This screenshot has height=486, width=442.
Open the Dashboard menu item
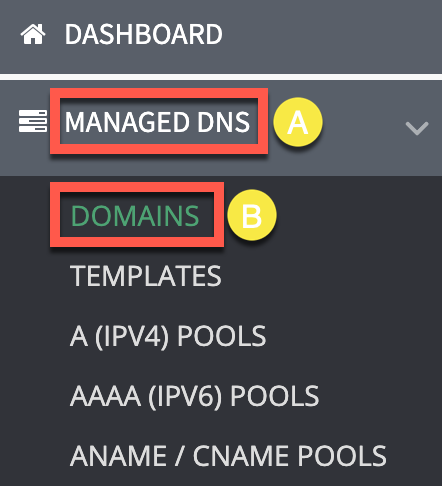143,34
